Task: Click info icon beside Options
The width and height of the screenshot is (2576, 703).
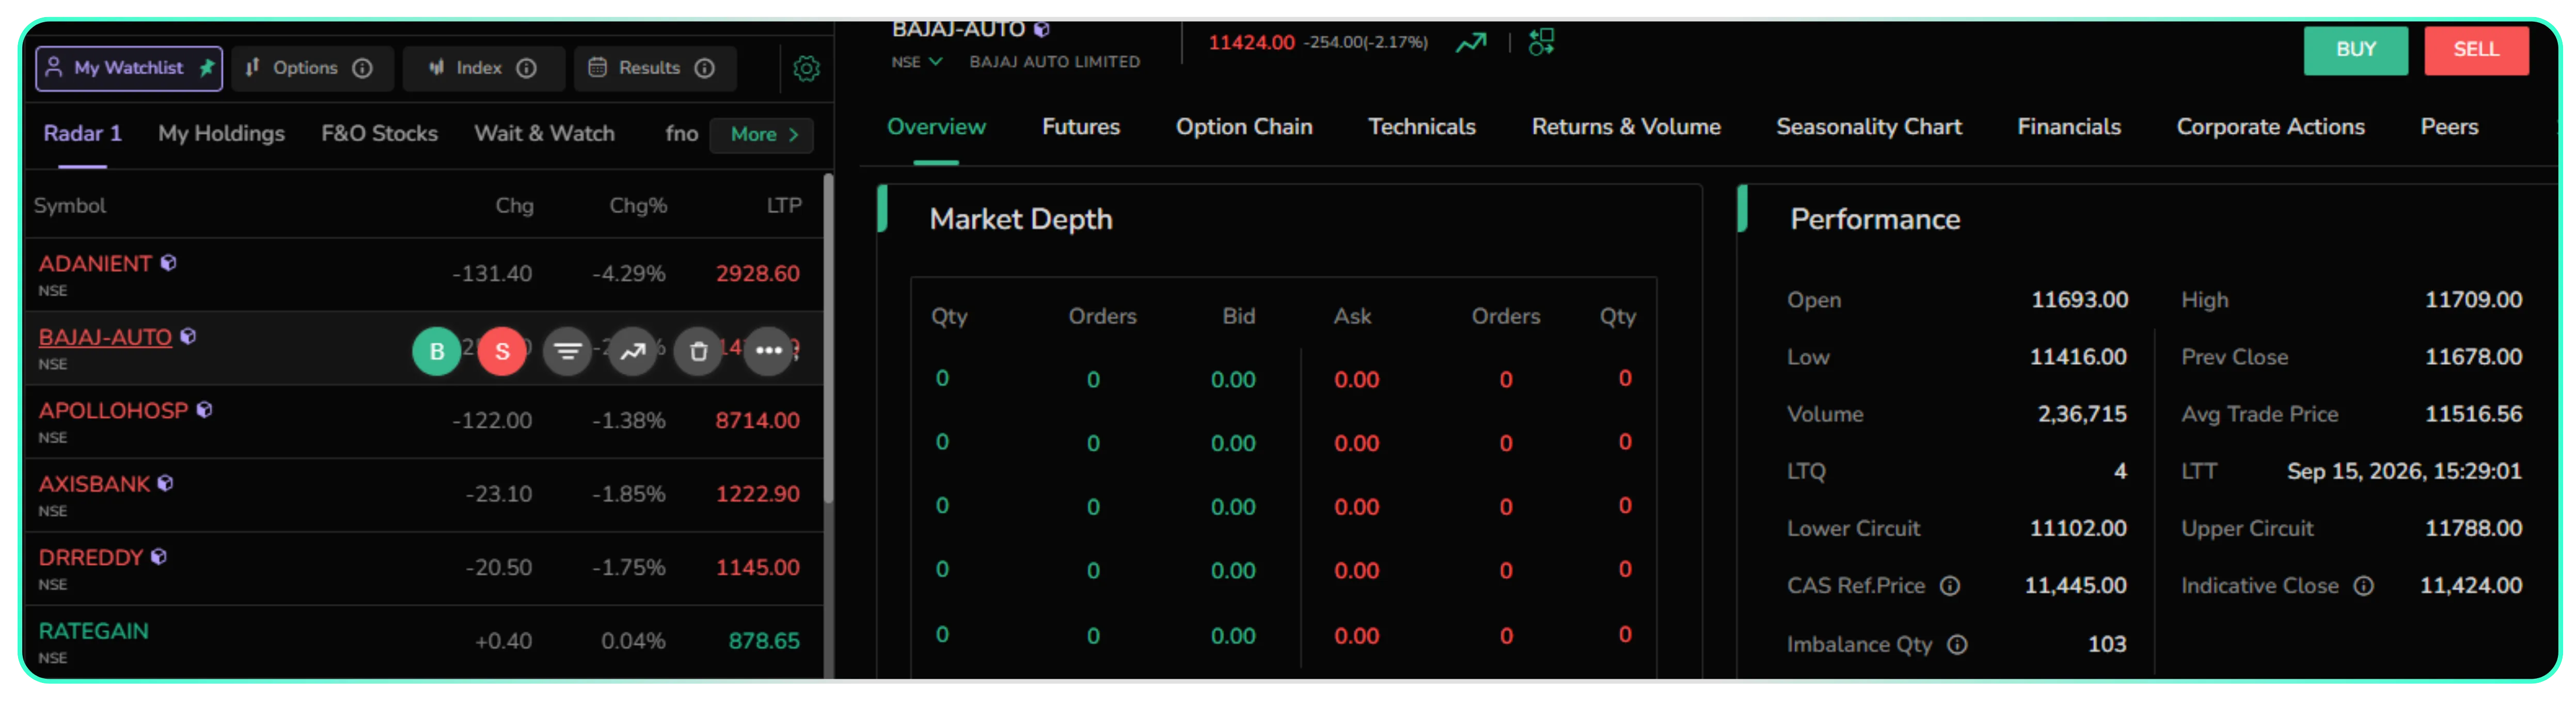Action: [x=363, y=68]
